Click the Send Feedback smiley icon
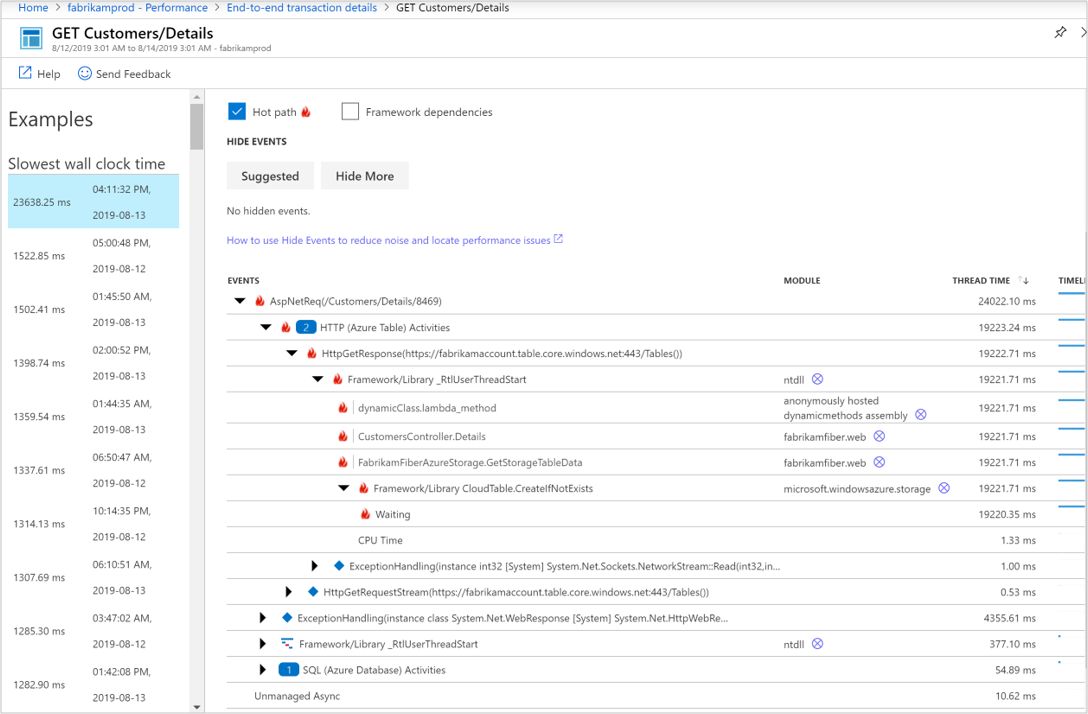Screen dimensions: 1088x714 [x=84, y=73]
